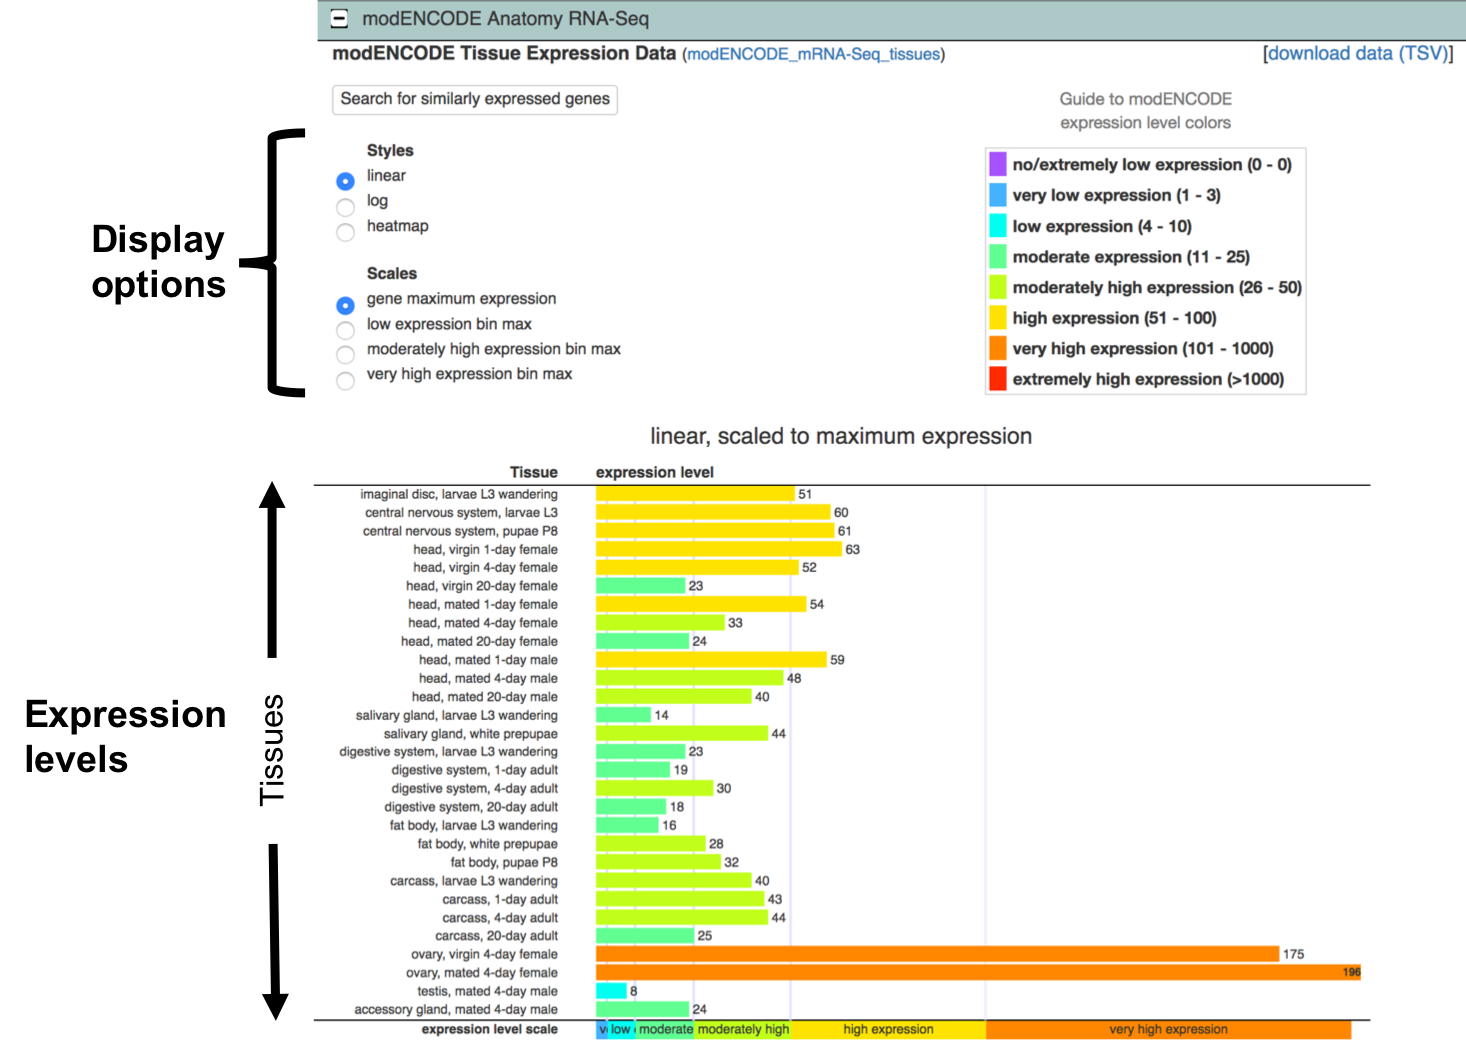Click the orange very high expression swatch
Screen dimensions: 1466x1047
click(x=997, y=348)
